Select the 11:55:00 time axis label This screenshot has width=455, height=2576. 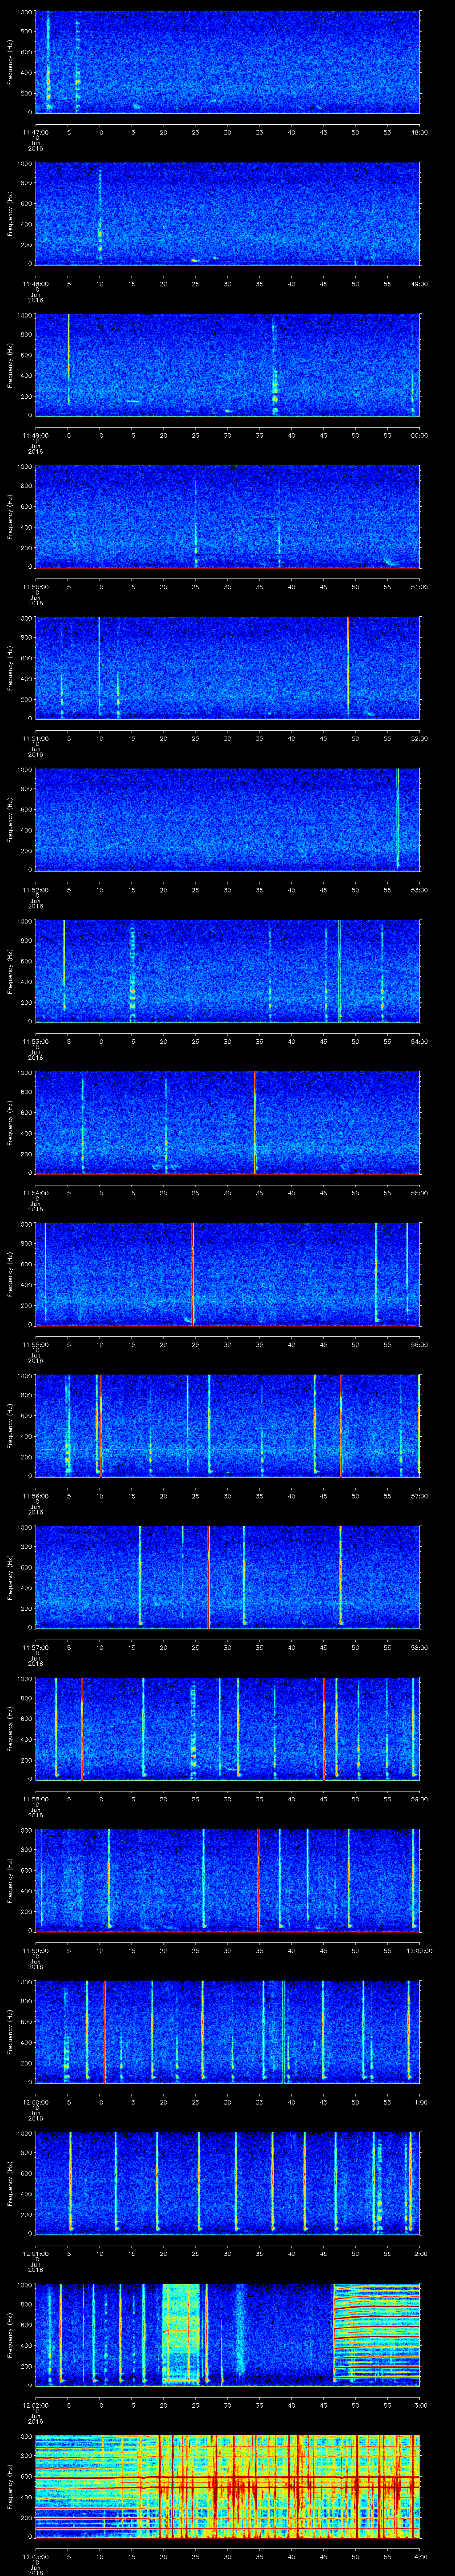coord(35,1344)
